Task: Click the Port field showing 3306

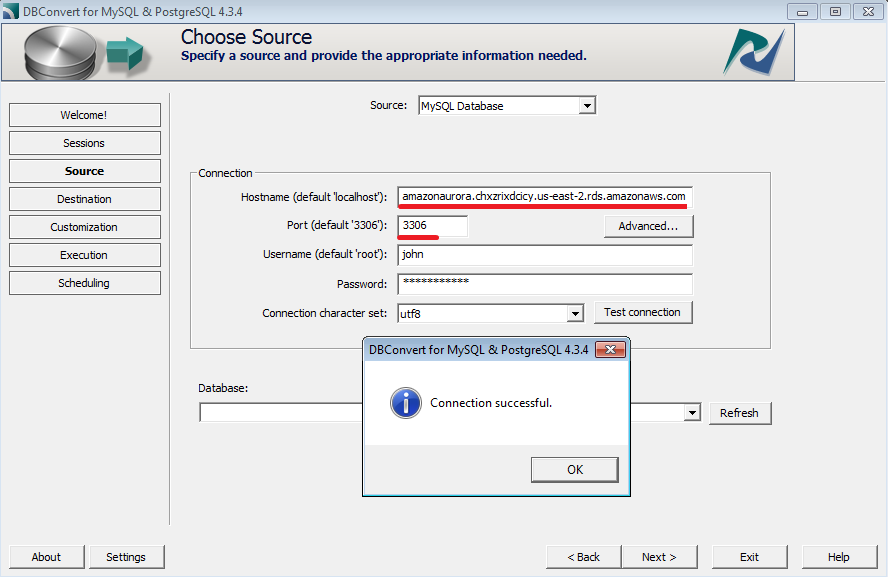Action: pos(433,225)
